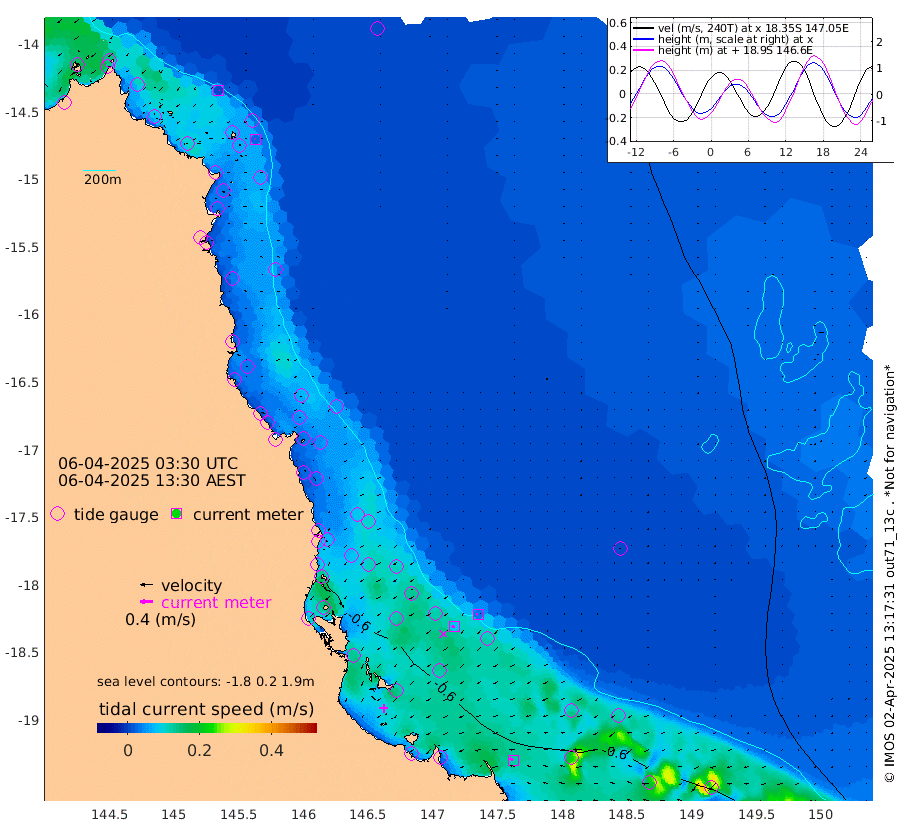Click the black line sample in the inset legend
Viewport: 900px width, 834px height.
[x=643, y=28]
